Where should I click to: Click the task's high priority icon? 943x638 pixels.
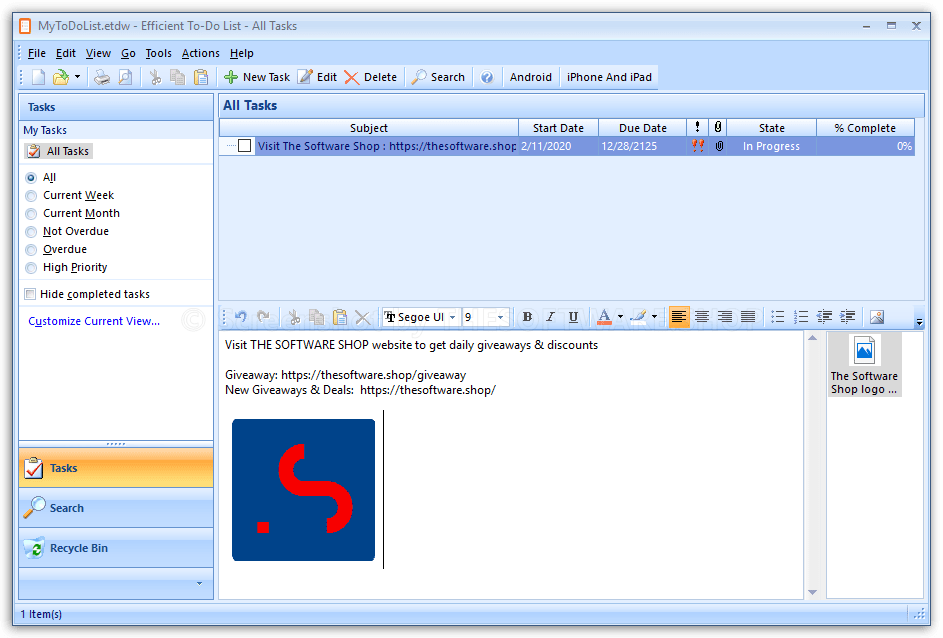(698, 146)
